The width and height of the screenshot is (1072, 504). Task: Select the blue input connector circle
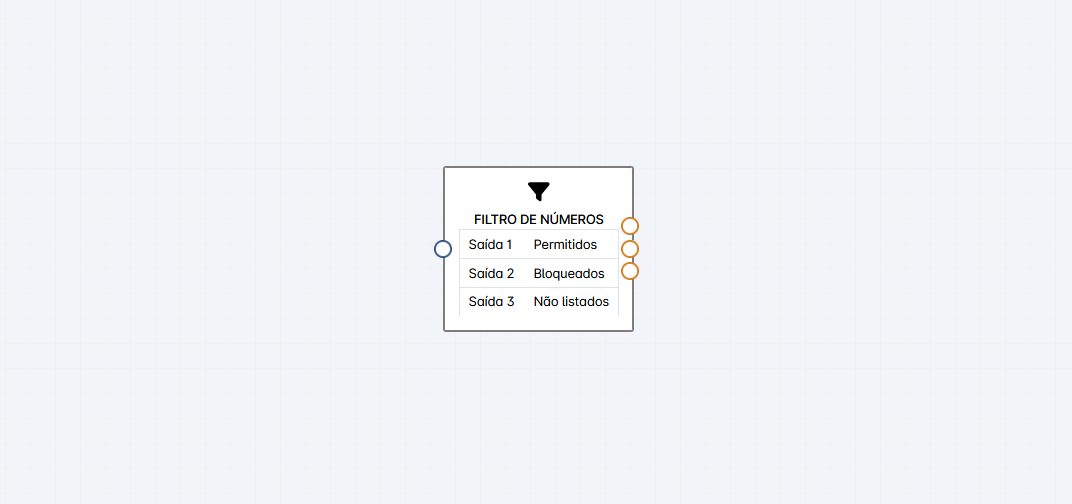[443, 249]
